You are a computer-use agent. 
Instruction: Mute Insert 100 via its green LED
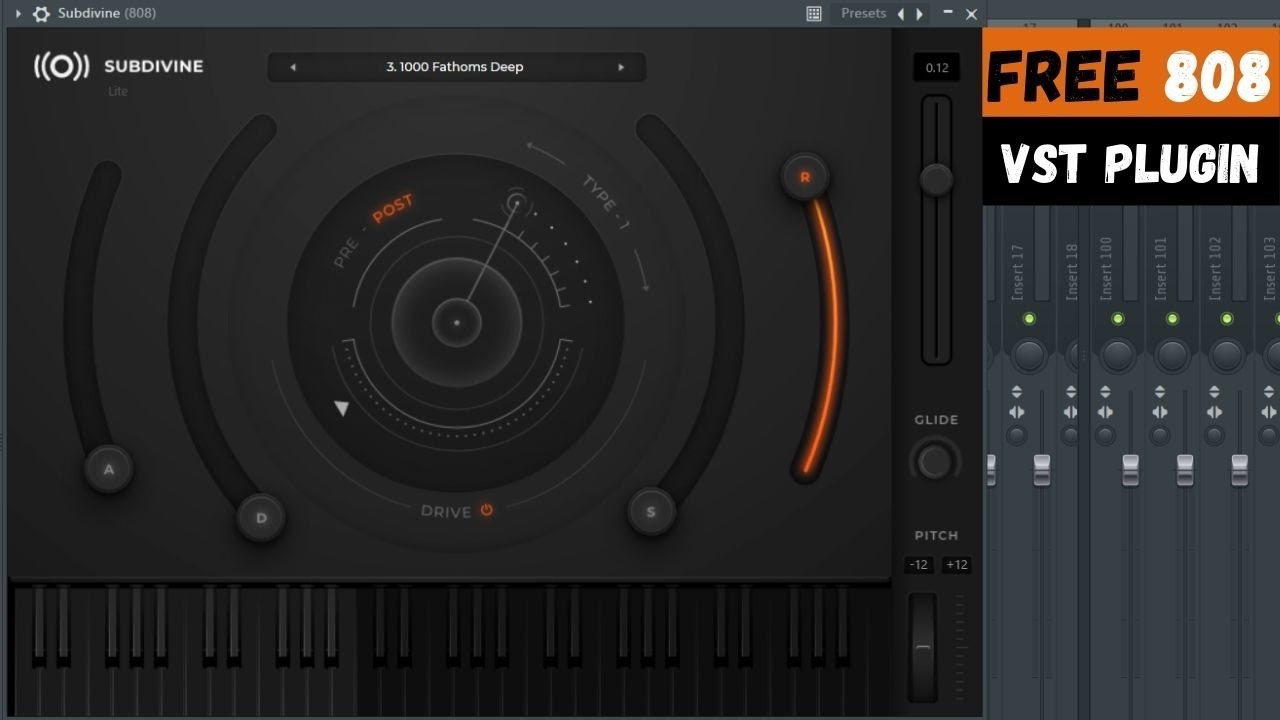coord(1117,319)
